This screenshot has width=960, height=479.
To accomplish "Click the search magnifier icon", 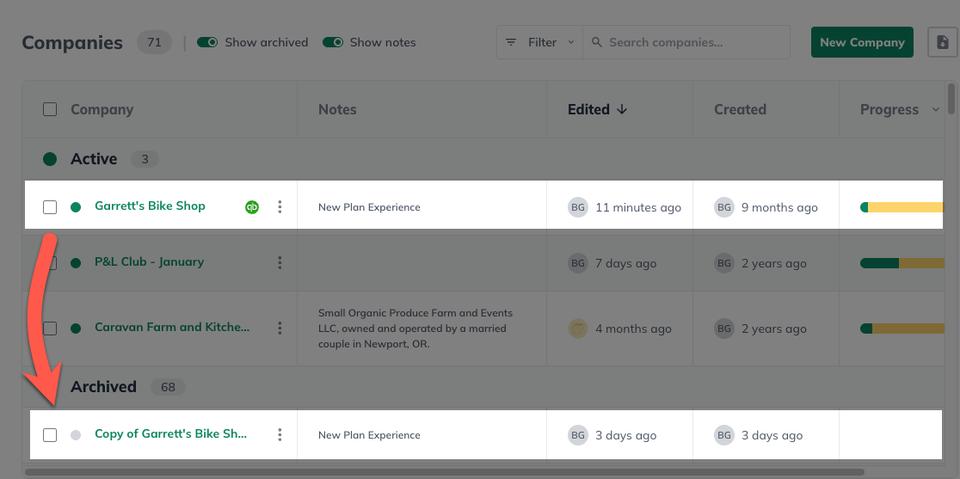I will click(x=596, y=42).
